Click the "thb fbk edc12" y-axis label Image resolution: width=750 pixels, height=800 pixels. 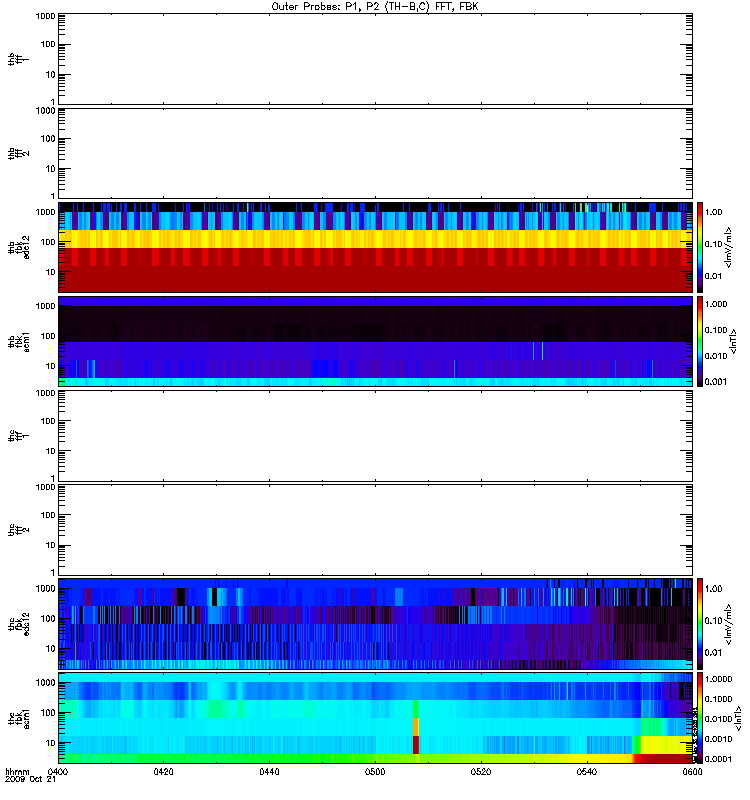tap(19, 247)
